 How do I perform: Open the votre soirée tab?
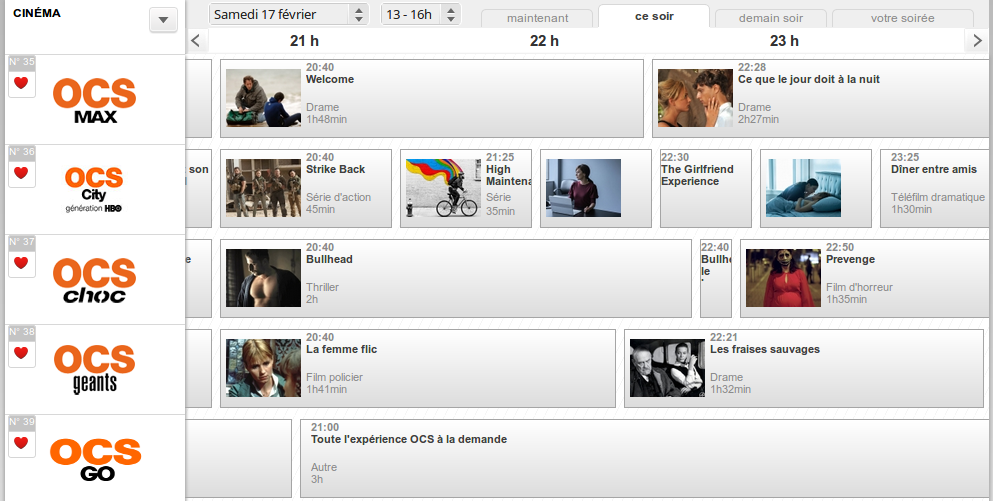click(x=902, y=18)
